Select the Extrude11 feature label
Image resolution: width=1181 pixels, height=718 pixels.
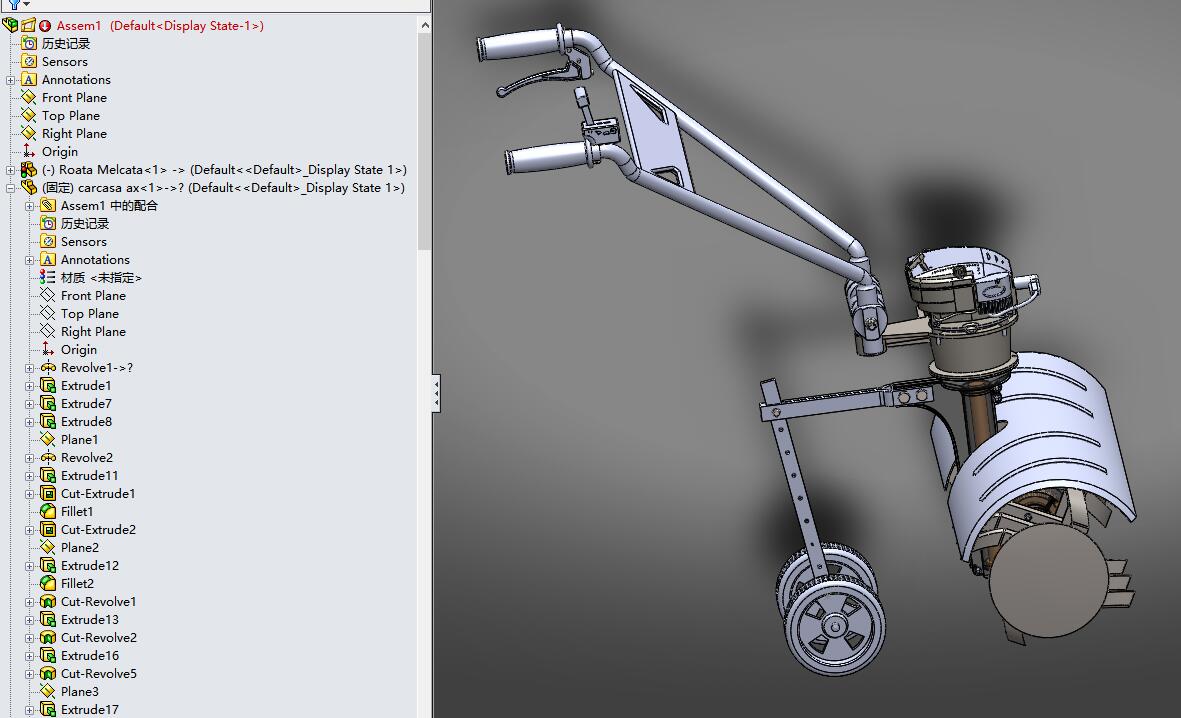tap(89, 475)
